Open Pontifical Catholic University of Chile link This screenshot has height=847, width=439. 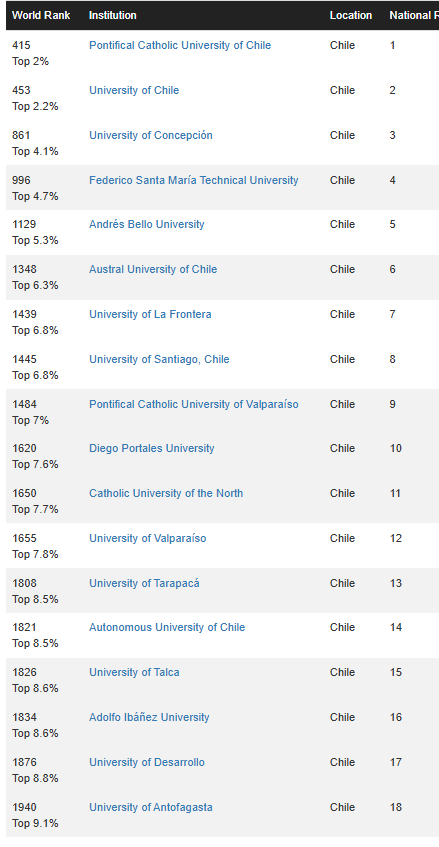pyautogui.click(x=180, y=45)
